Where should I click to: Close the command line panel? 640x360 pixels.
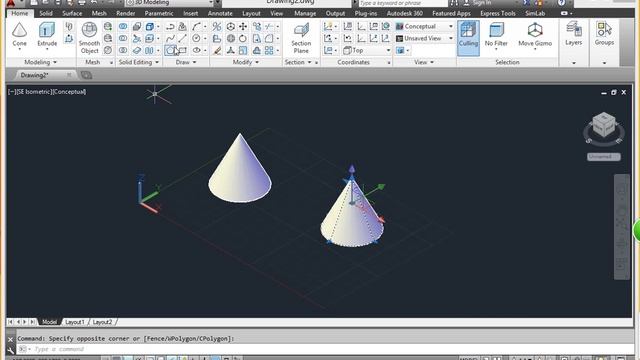click(11, 339)
